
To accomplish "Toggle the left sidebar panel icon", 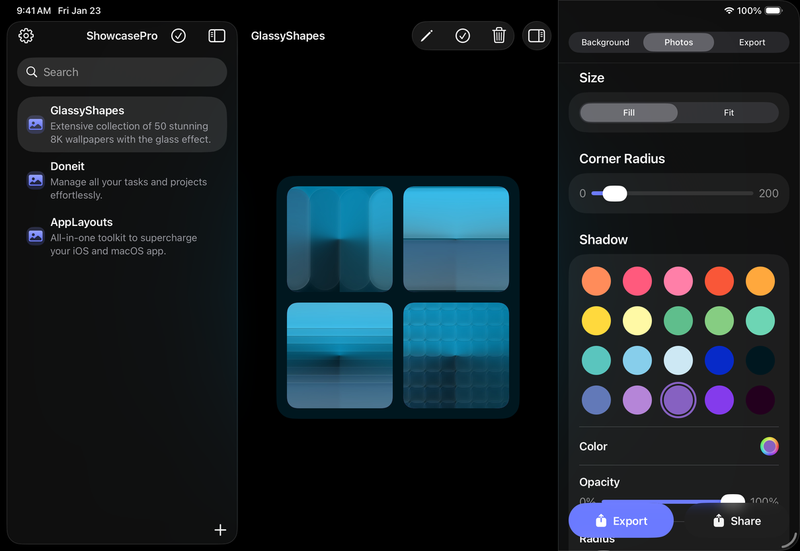I will tap(217, 36).
